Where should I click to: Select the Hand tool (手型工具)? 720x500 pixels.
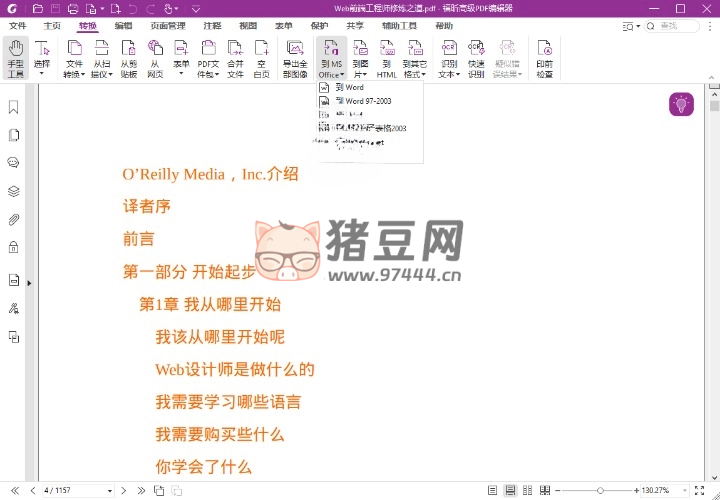pos(16,59)
